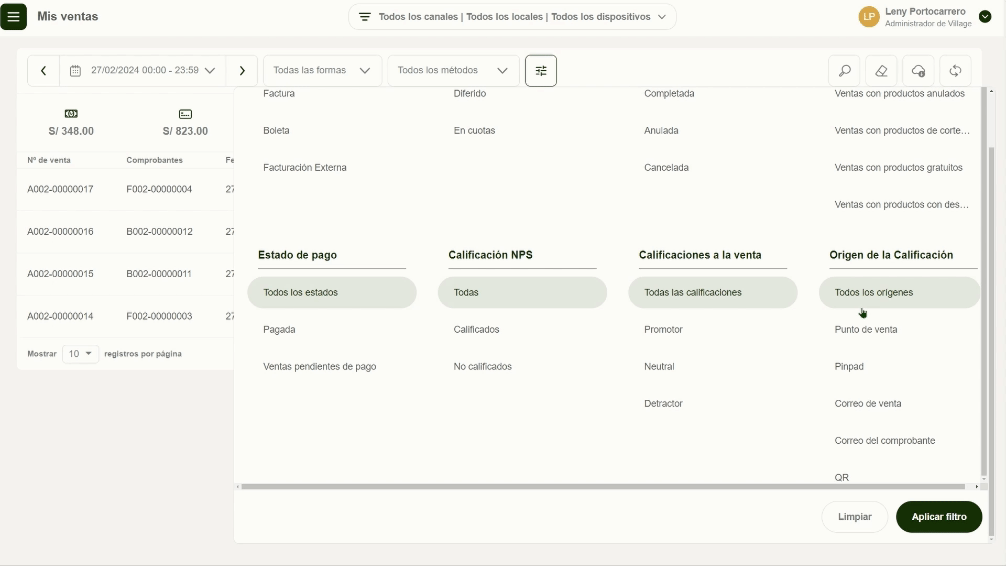The image size is (1006, 566).
Task: Select Todos los orígenes option
Action: point(899,293)
